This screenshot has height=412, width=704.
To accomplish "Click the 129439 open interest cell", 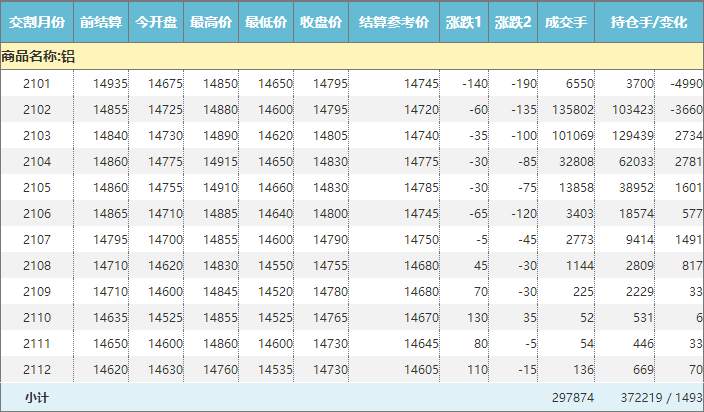I will [x=632, y=135].
